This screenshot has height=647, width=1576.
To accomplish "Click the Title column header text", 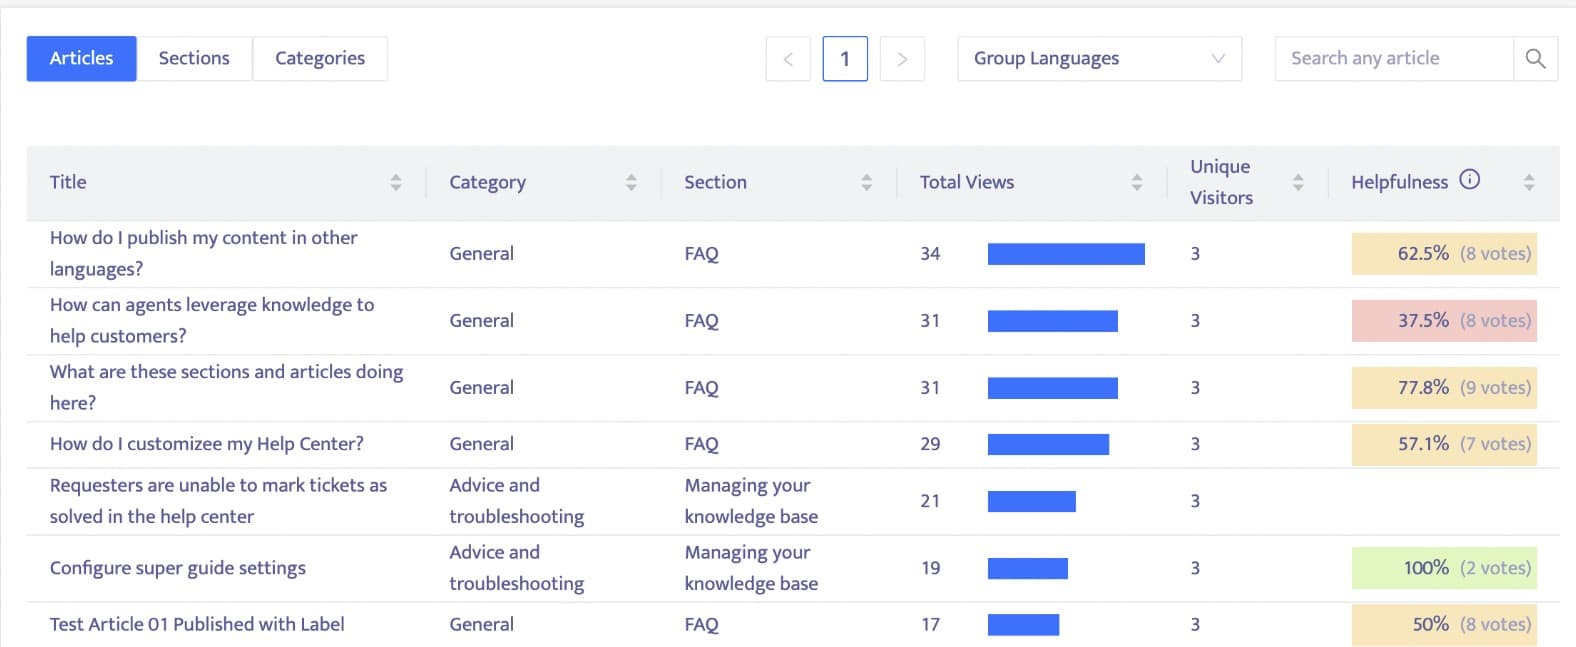I will coord(68,182).
